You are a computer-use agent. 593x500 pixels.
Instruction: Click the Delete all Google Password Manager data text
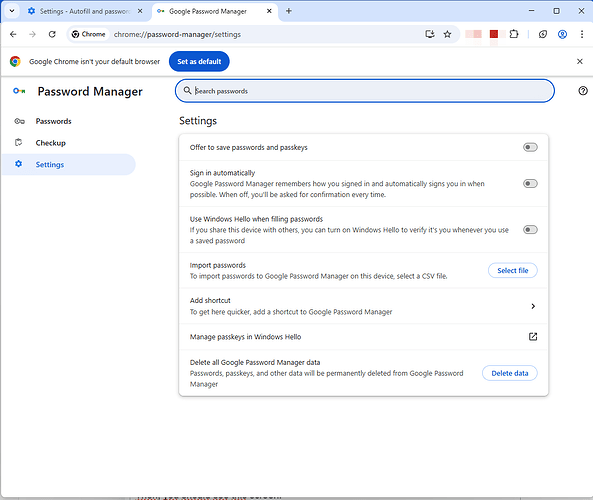pos(255,362)
